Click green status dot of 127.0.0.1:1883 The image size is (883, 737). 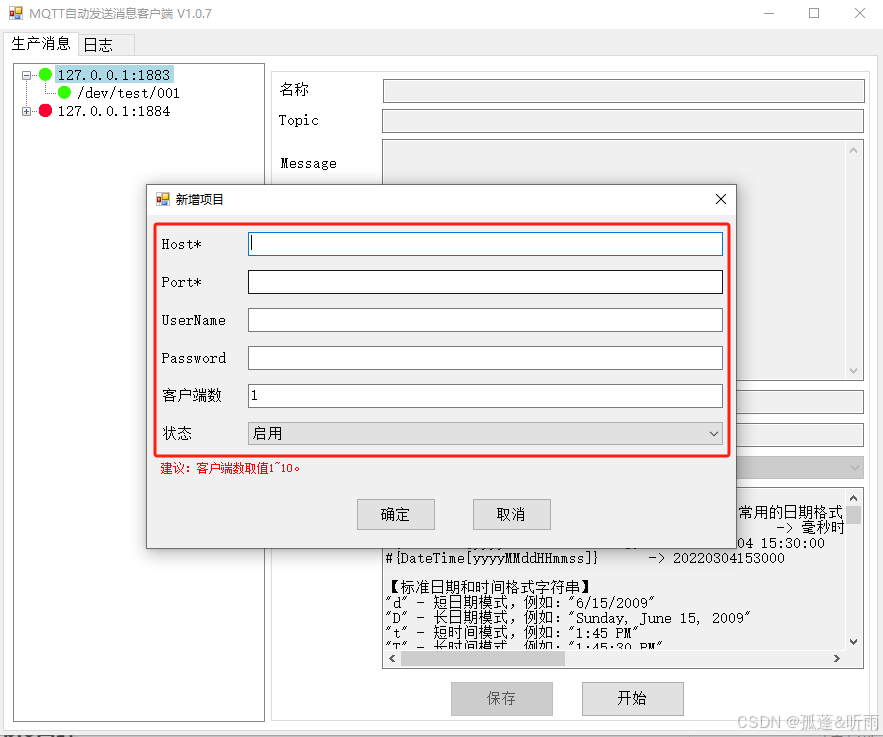point(46,74)
